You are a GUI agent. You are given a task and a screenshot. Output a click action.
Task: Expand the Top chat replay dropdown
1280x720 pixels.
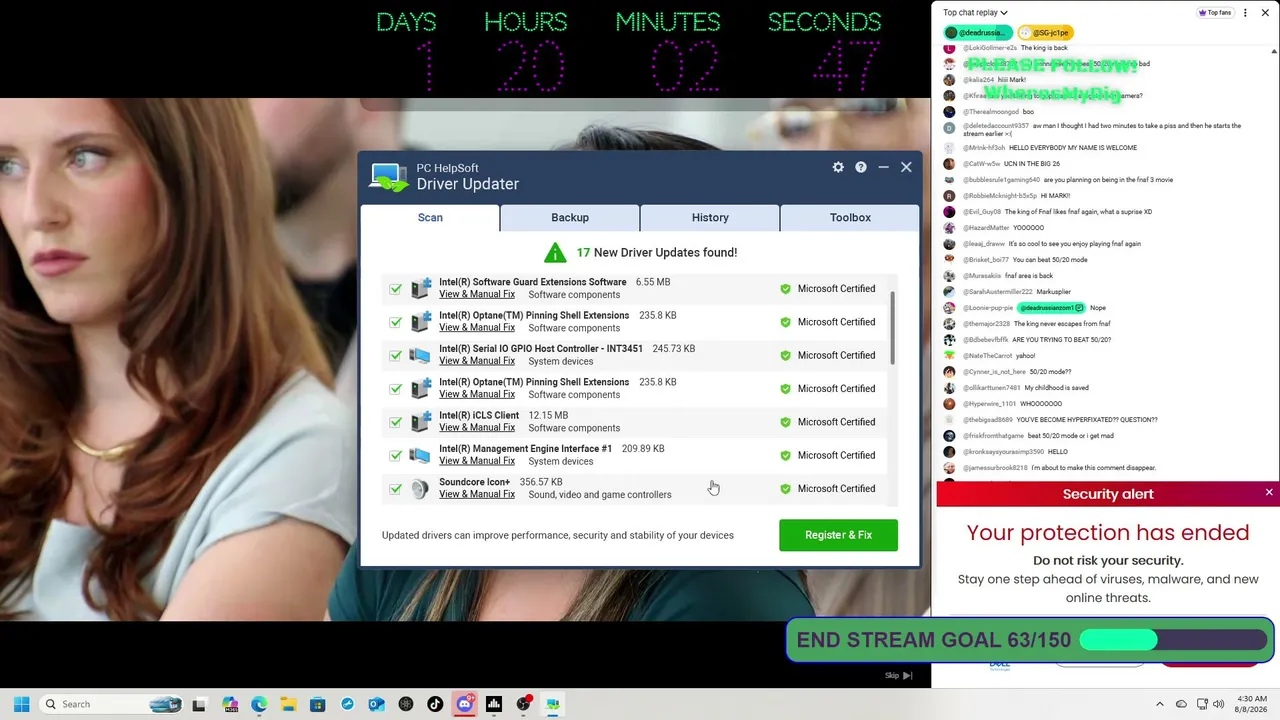click(x=975, y=13)
